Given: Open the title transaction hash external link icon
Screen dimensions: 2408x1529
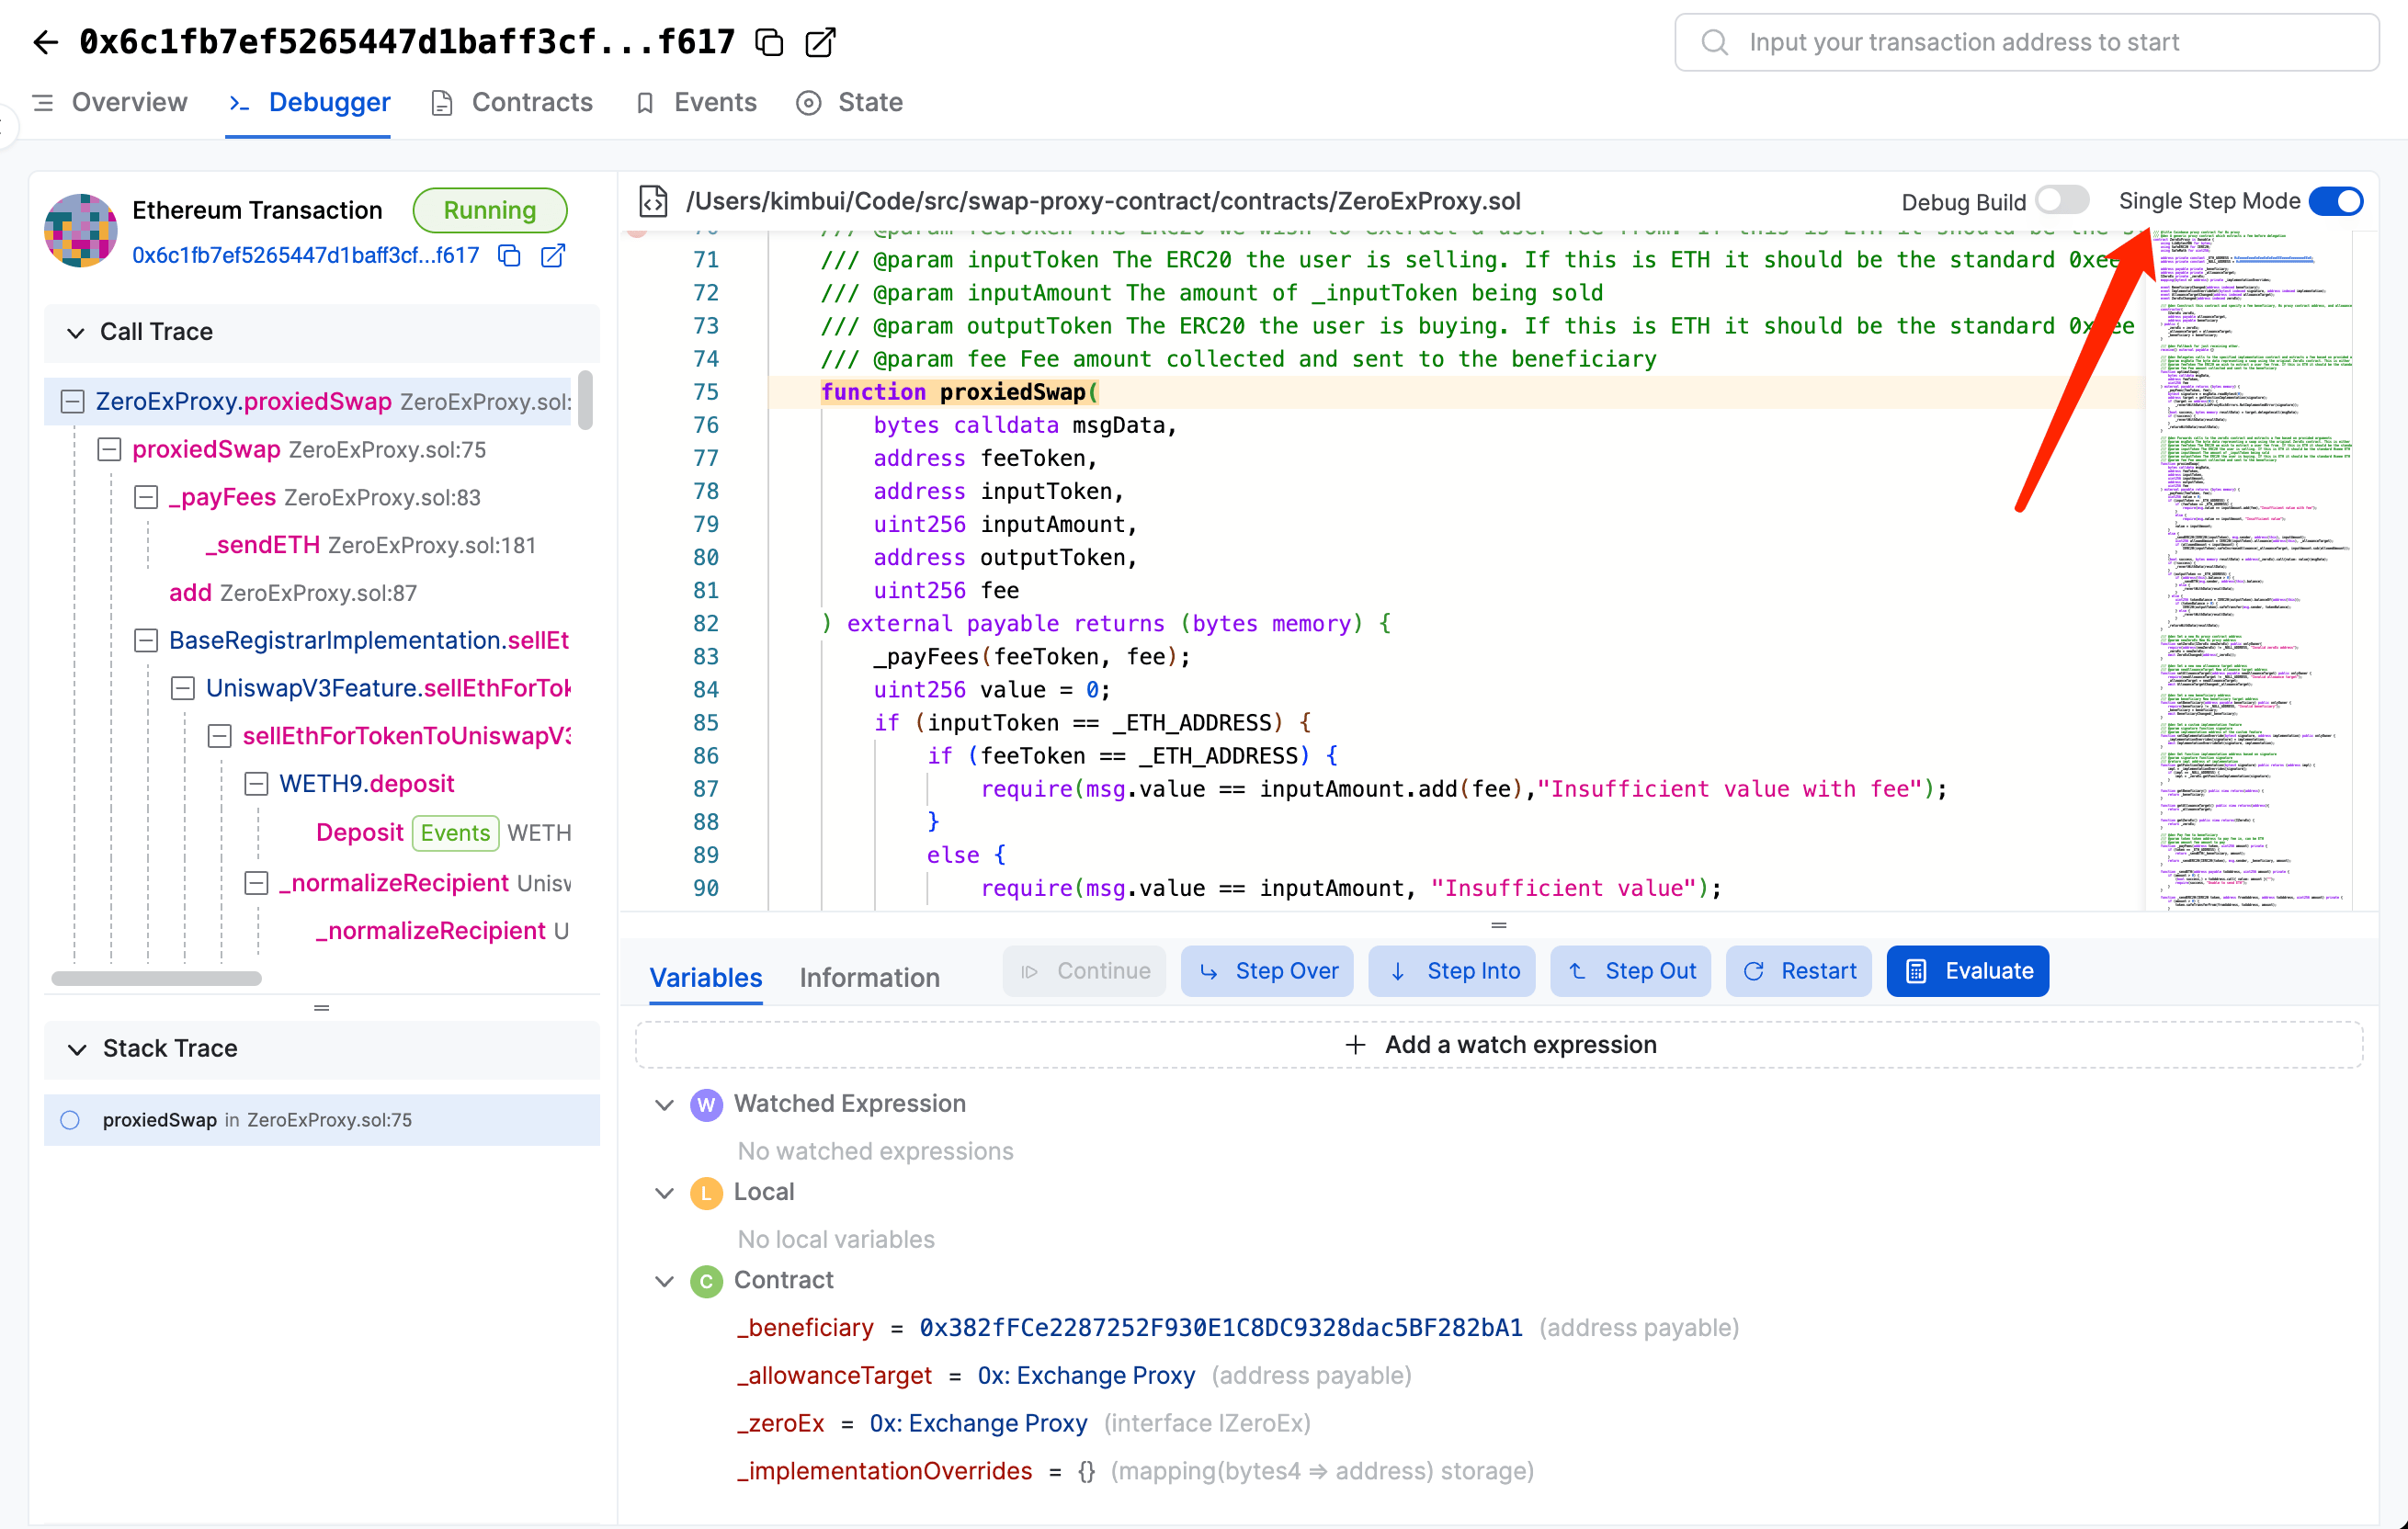Looking at the screenshot, I should pyautogui.click(x=820, y=42).
